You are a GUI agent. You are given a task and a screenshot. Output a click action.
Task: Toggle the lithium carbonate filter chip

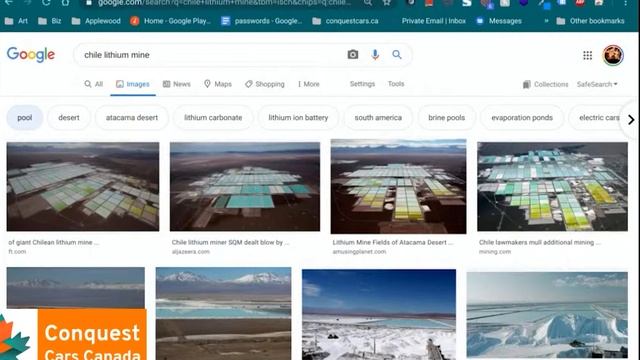click(x=213, y=118)
